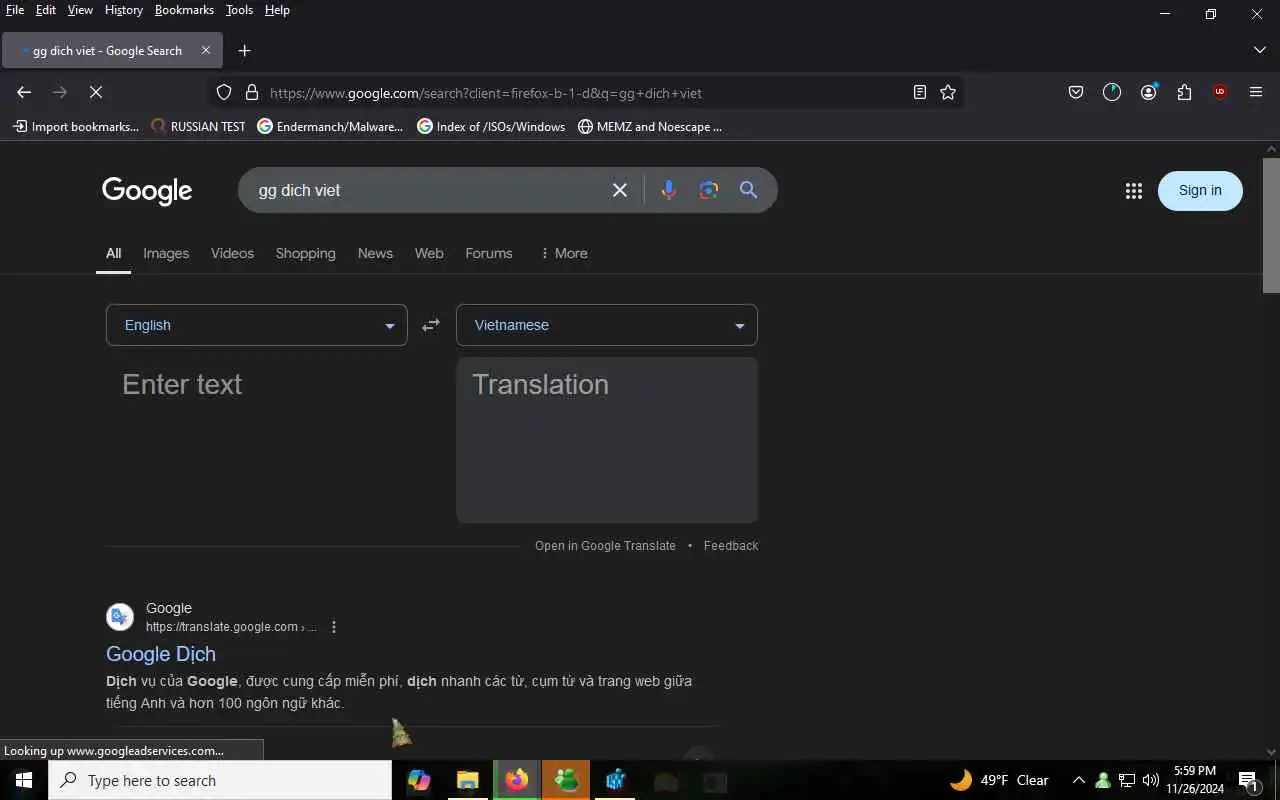Click the page vertical scrollbar thumb
1280x800 pixels.
click(1271, 225)
